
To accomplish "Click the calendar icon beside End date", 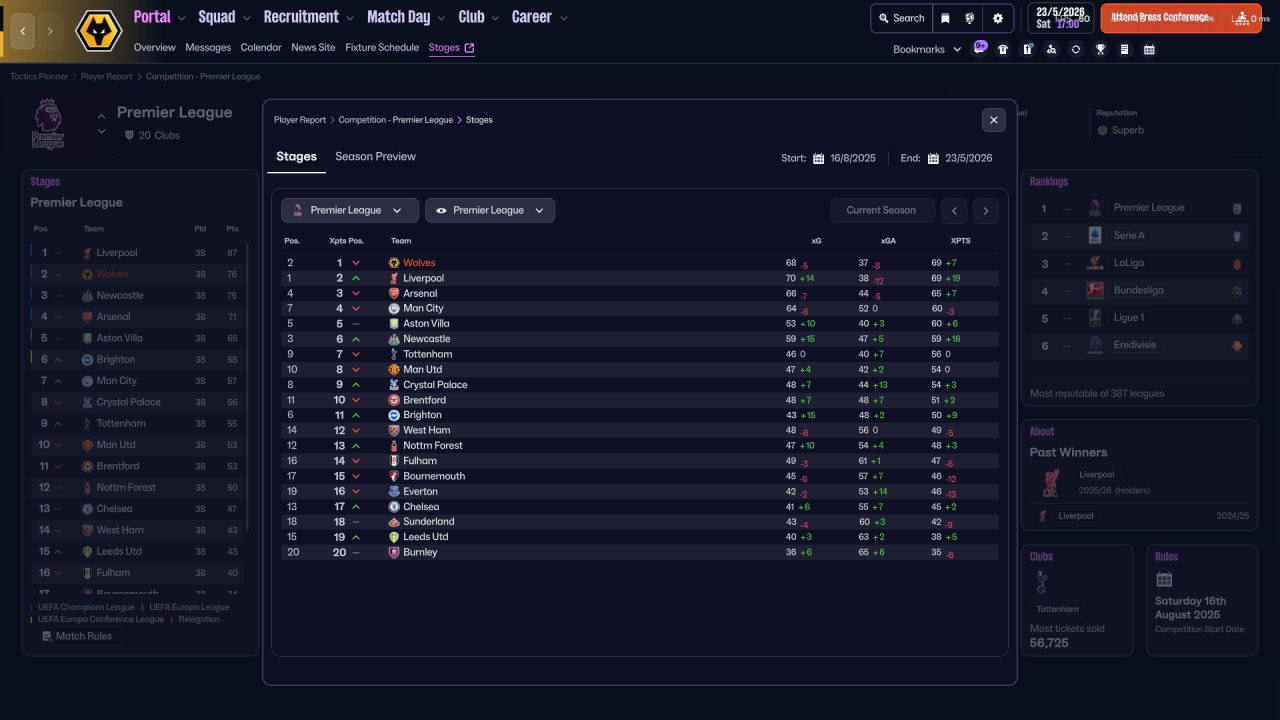I will 933,158.
